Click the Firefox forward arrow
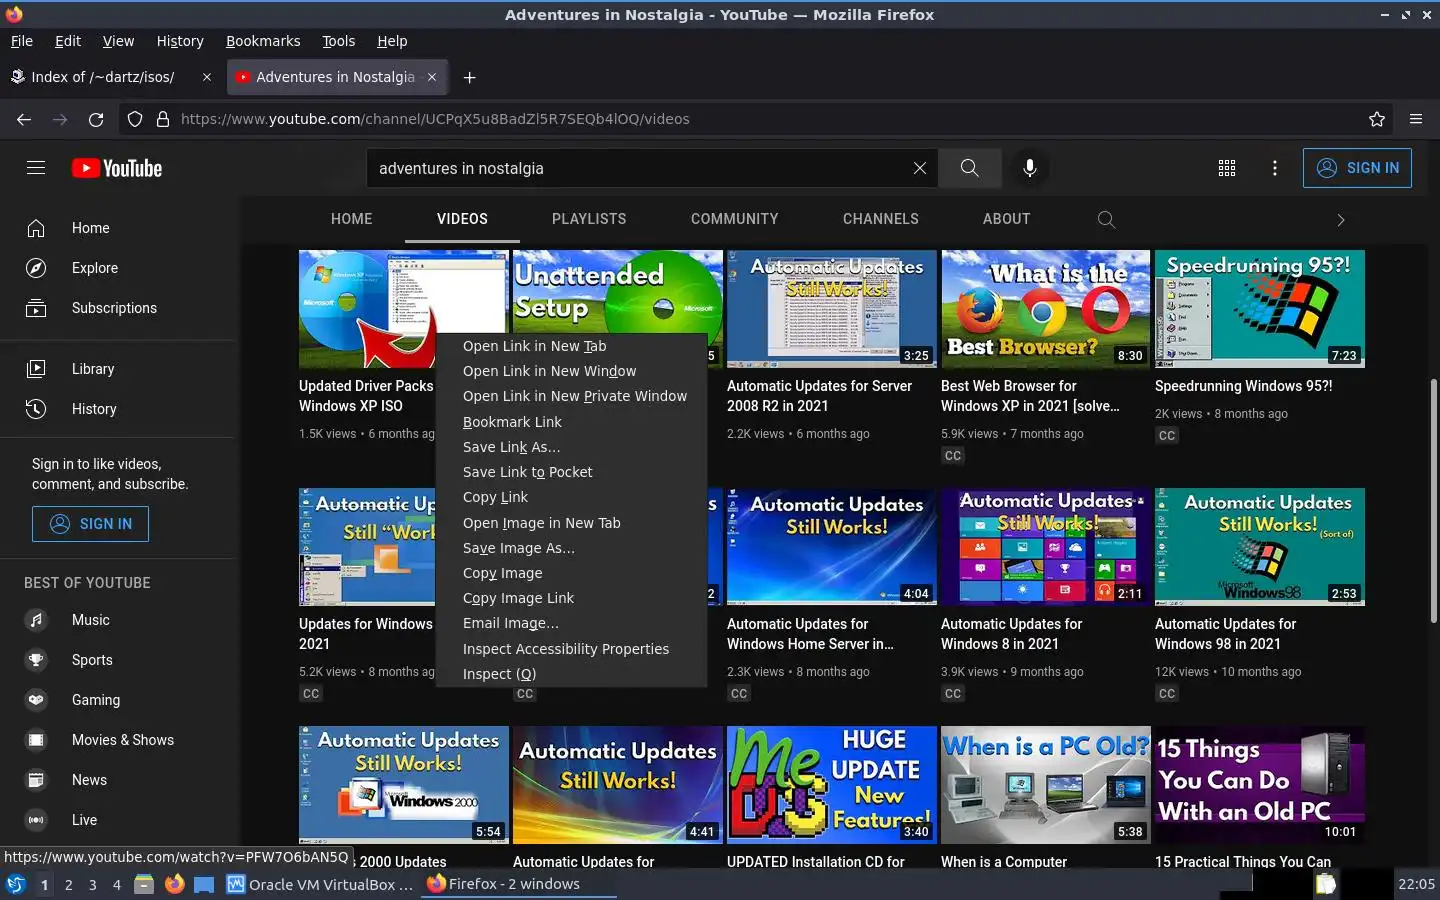The height and width of the screenshot is (900, 1440). click(x=60, y=119)
